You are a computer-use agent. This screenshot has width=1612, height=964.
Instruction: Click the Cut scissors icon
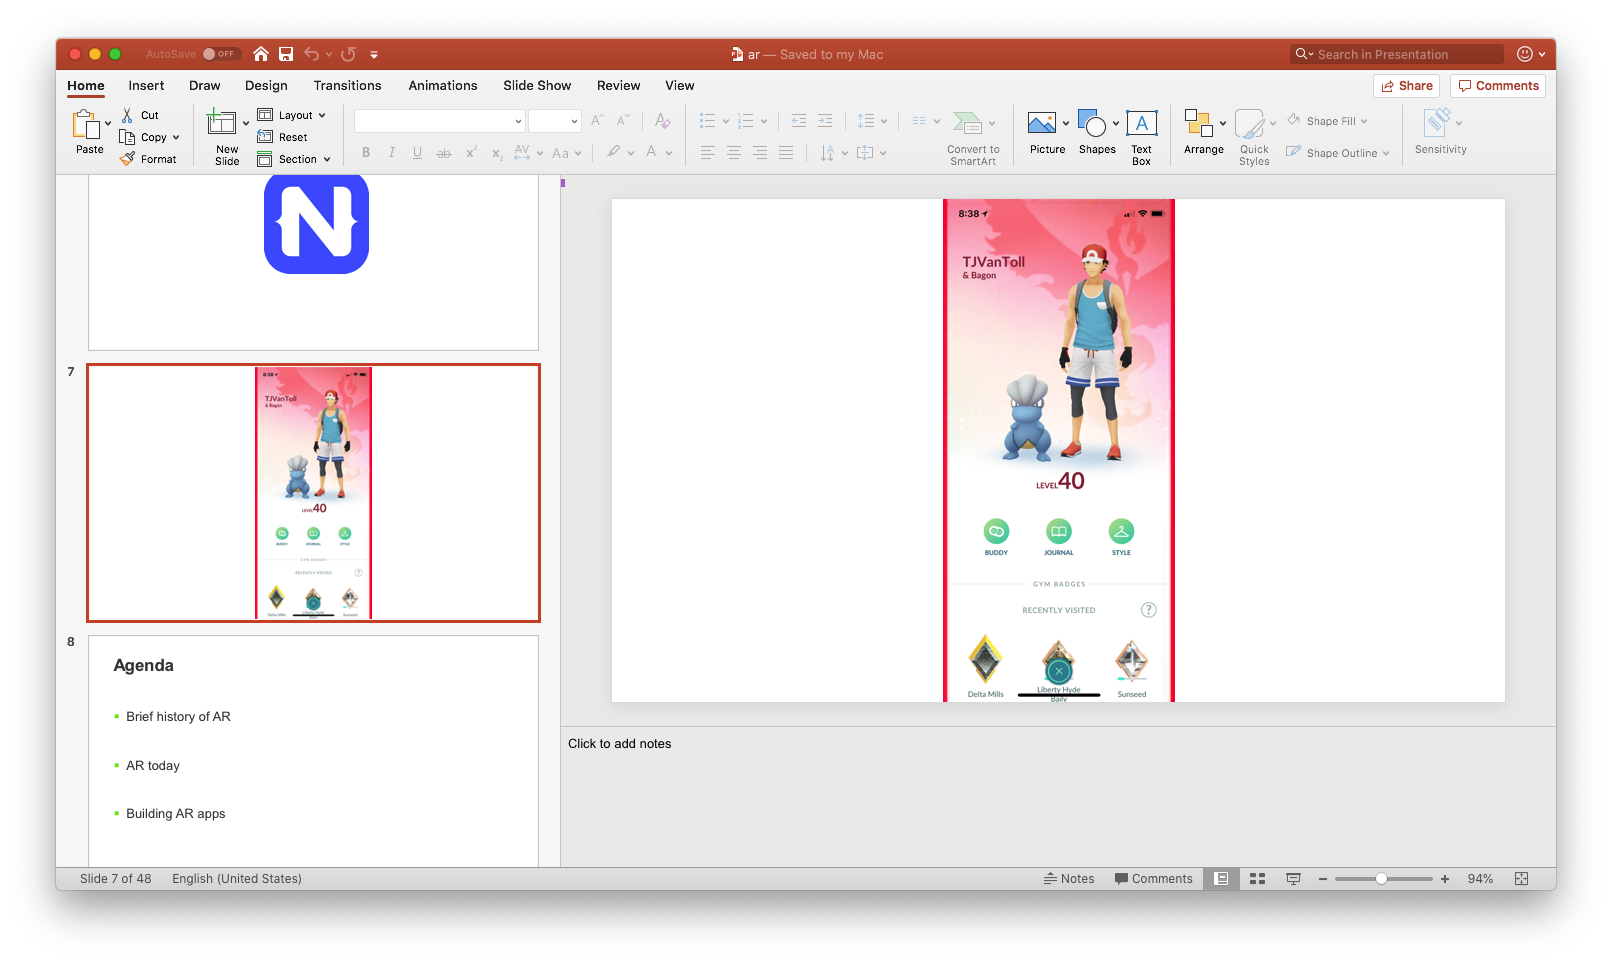[x=127, y=115]
